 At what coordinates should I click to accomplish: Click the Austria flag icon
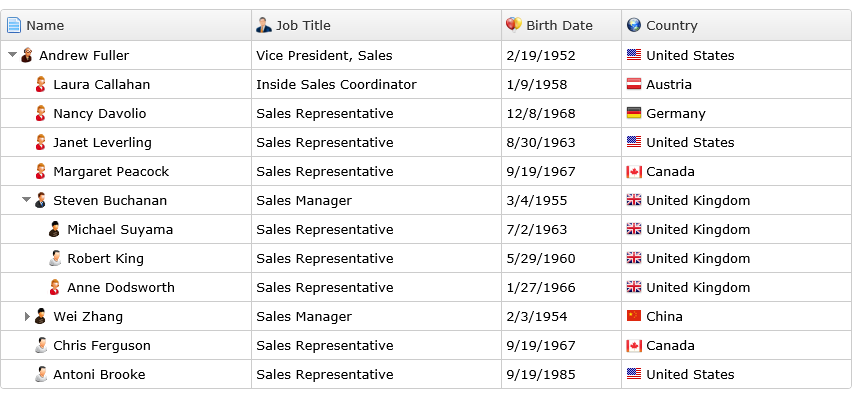tap(634, 84)
